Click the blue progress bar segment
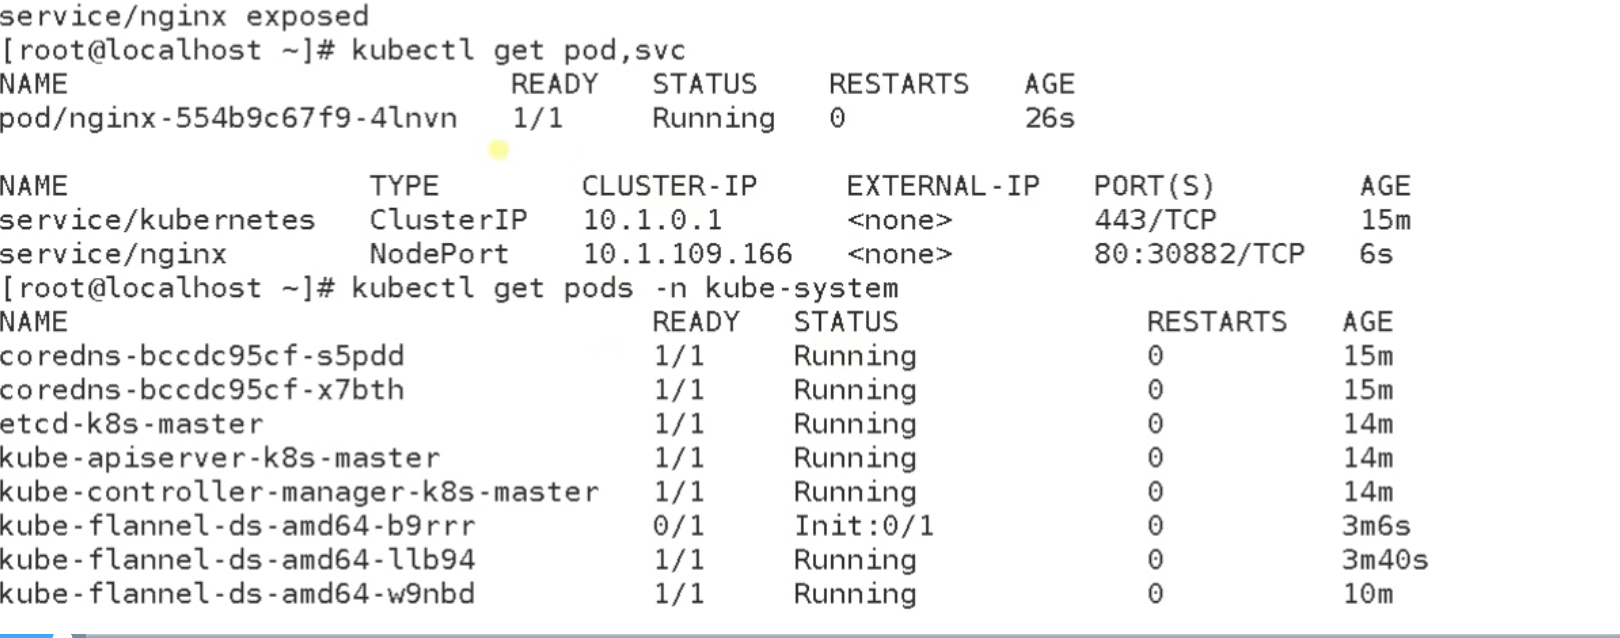The image size is (1620, 638). (25, 634)
